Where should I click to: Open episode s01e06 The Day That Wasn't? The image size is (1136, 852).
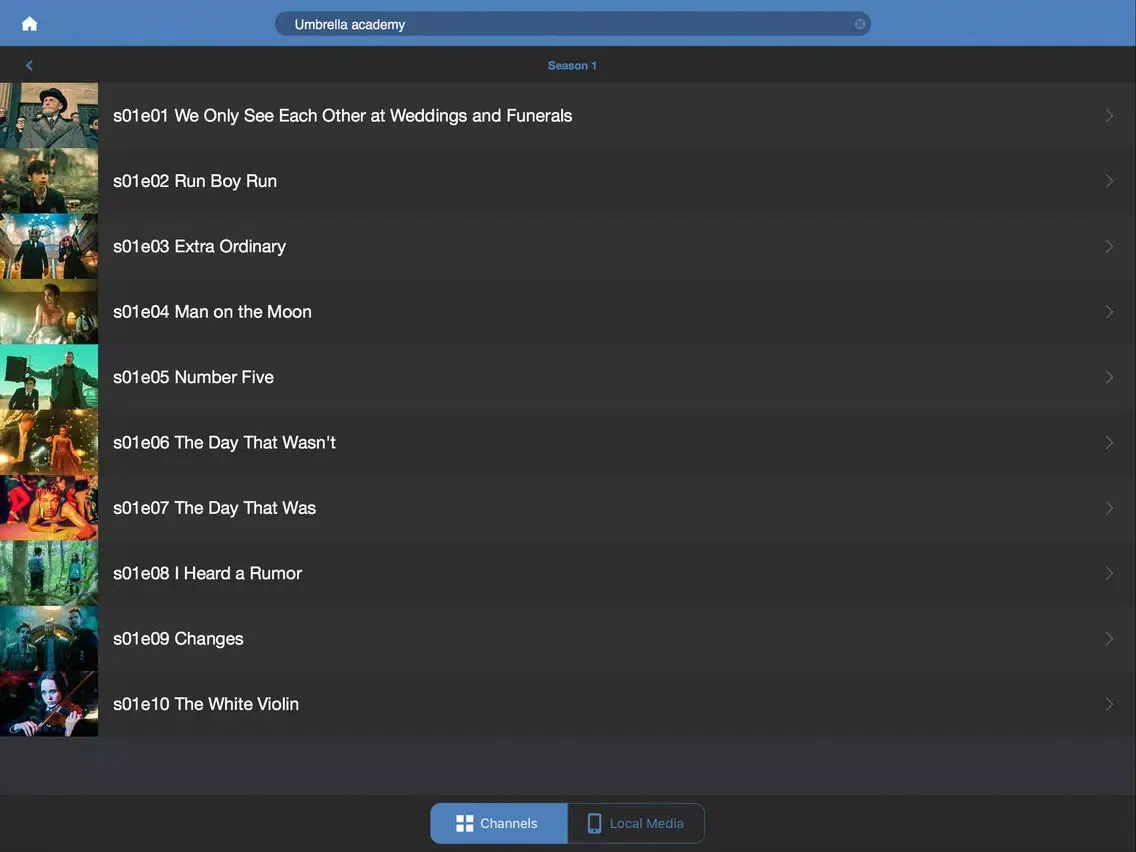tap(568, 442)
